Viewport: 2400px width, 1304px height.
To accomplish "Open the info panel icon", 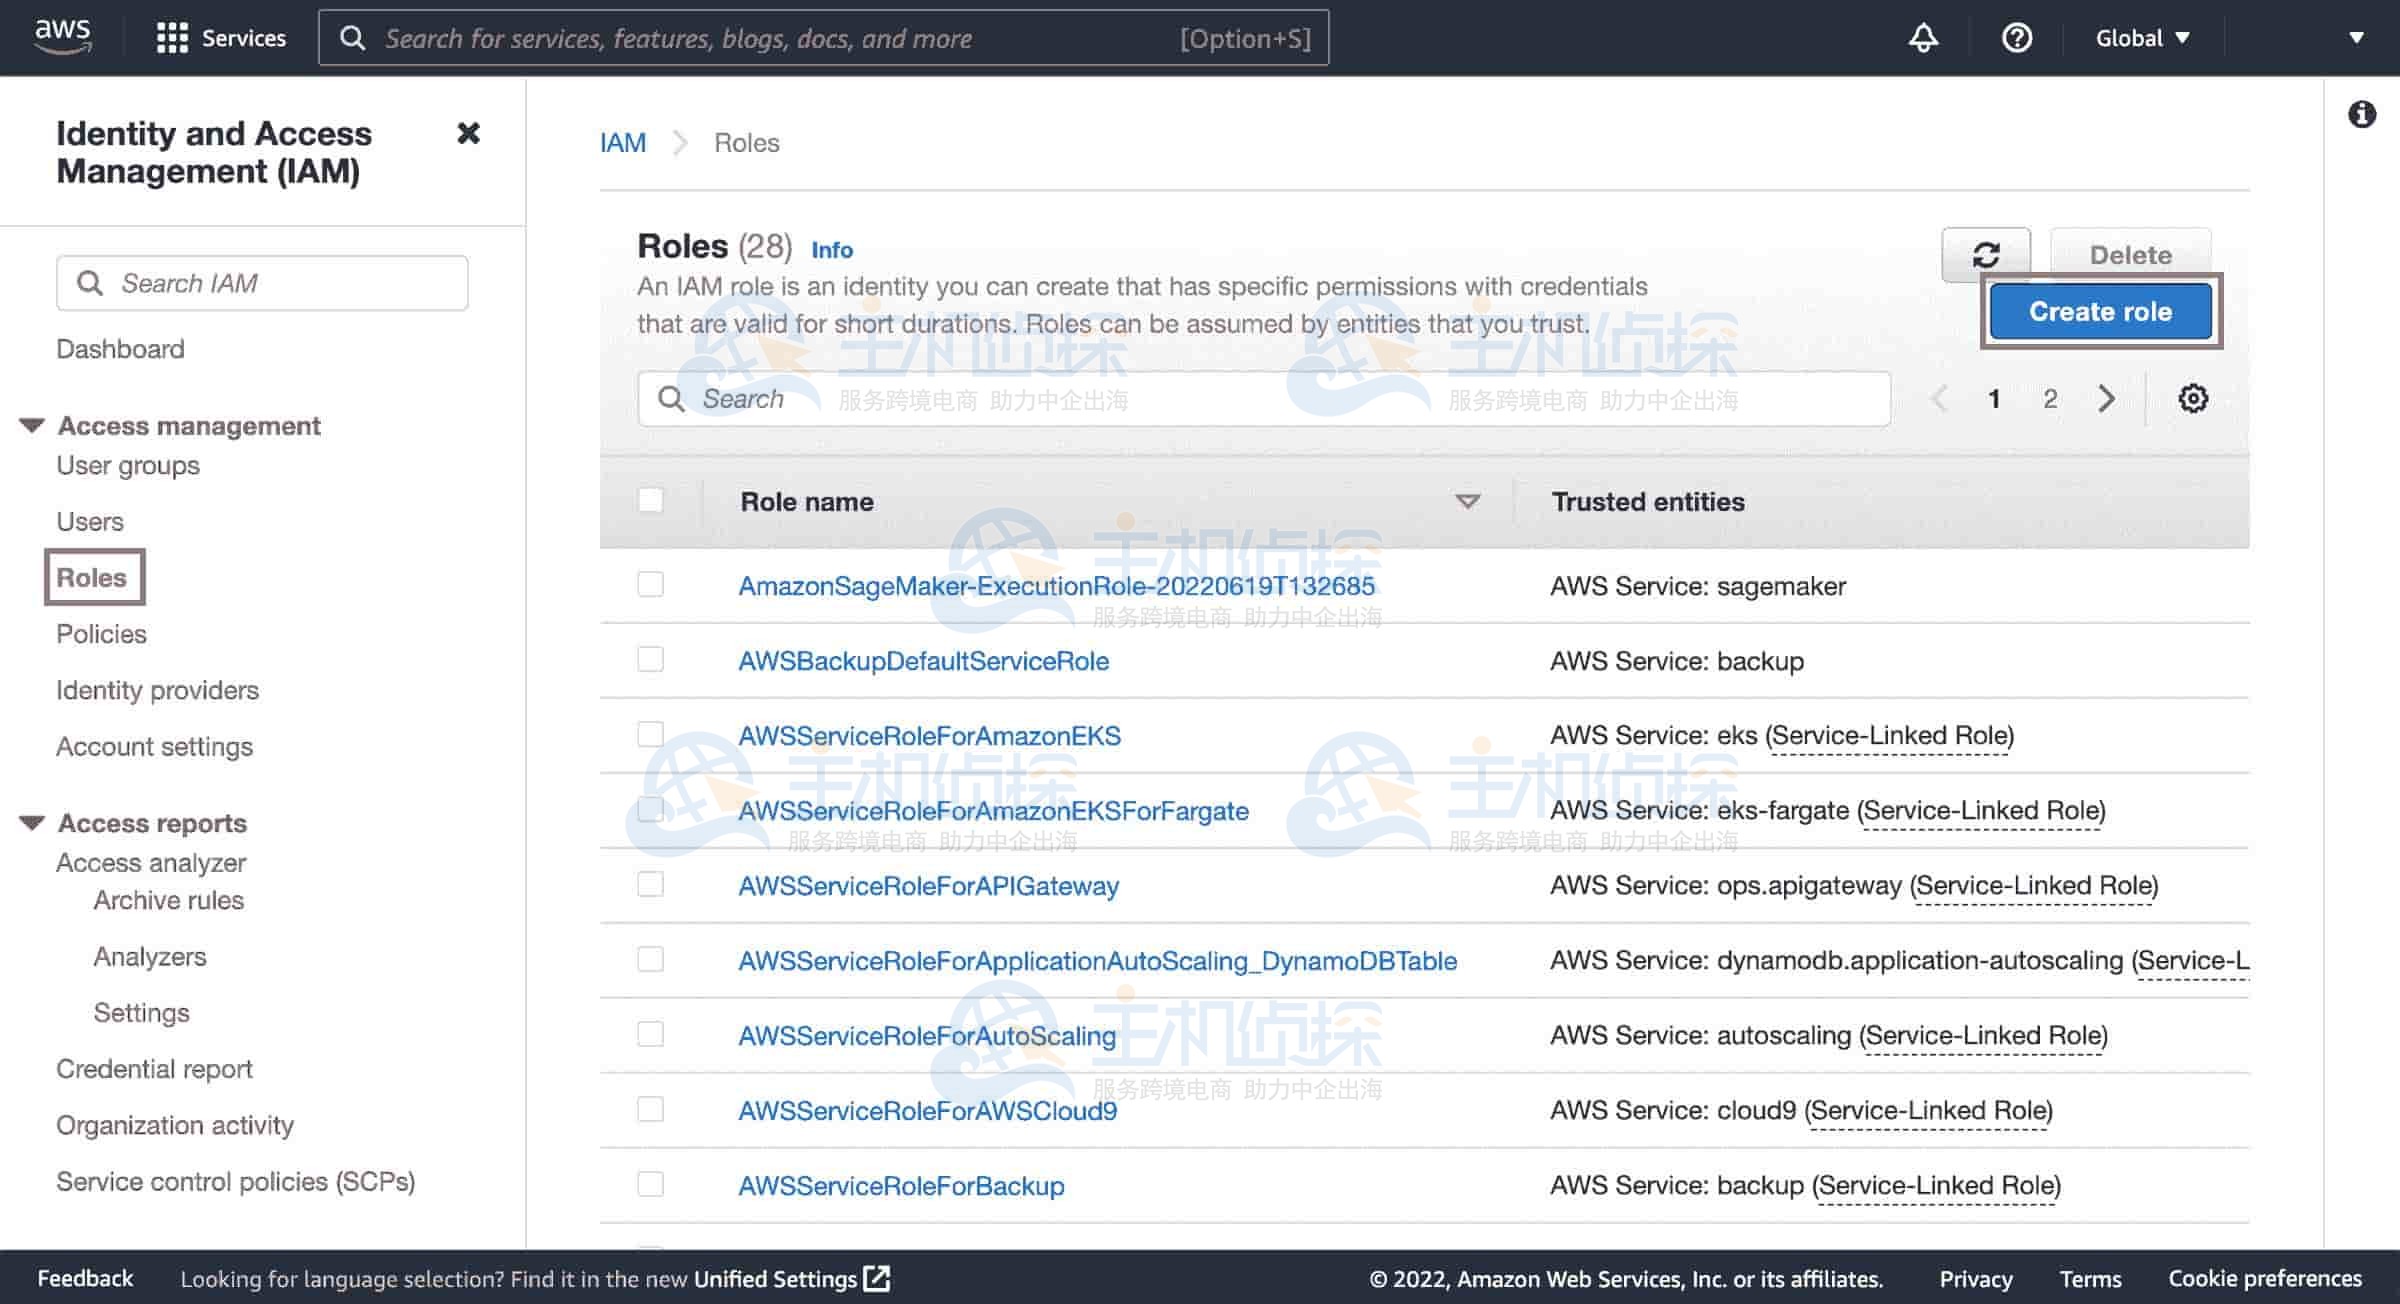I will tap(2361, 114).
